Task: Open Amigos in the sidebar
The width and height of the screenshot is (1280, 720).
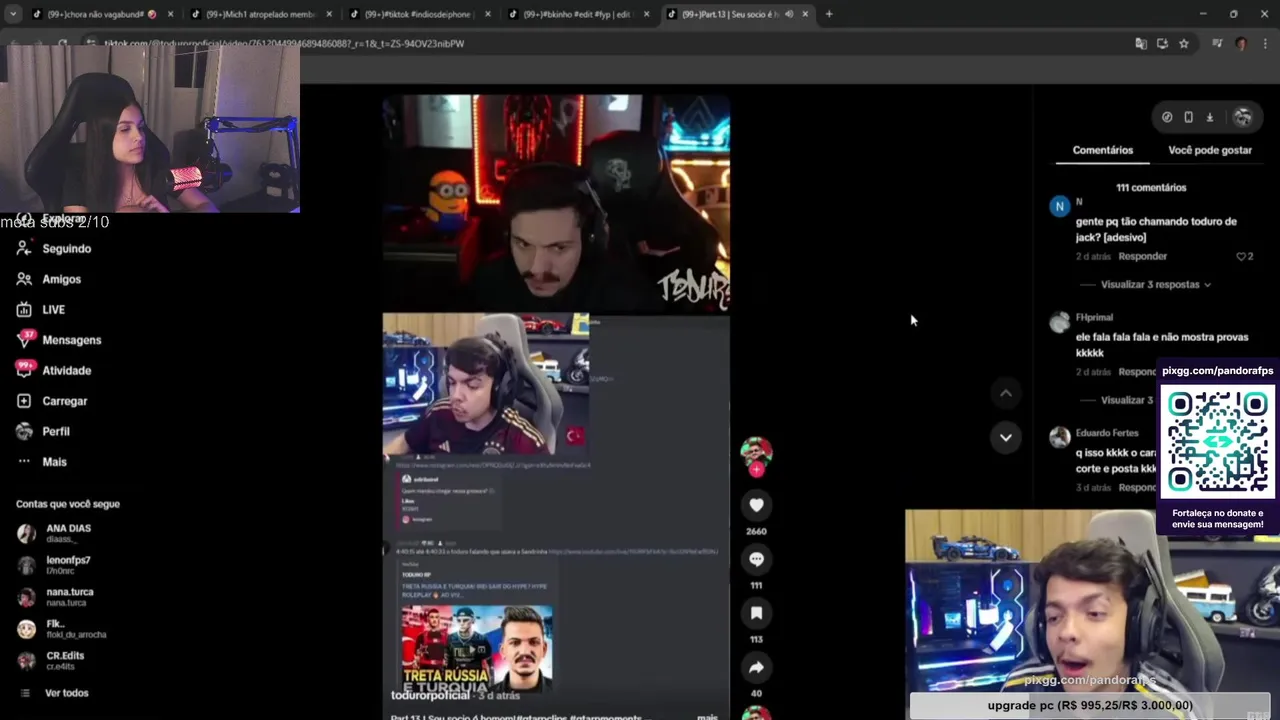Action: tap(61, 279)
